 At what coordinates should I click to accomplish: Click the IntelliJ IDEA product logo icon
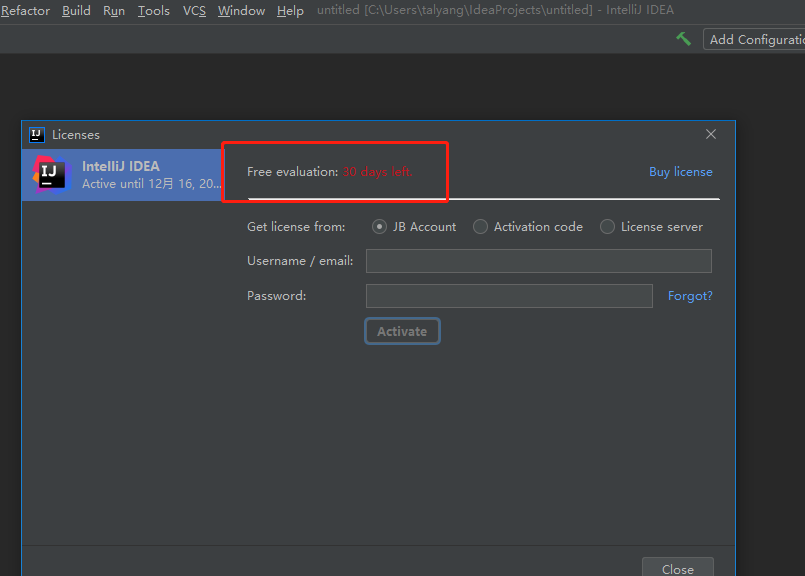(51, 175)
